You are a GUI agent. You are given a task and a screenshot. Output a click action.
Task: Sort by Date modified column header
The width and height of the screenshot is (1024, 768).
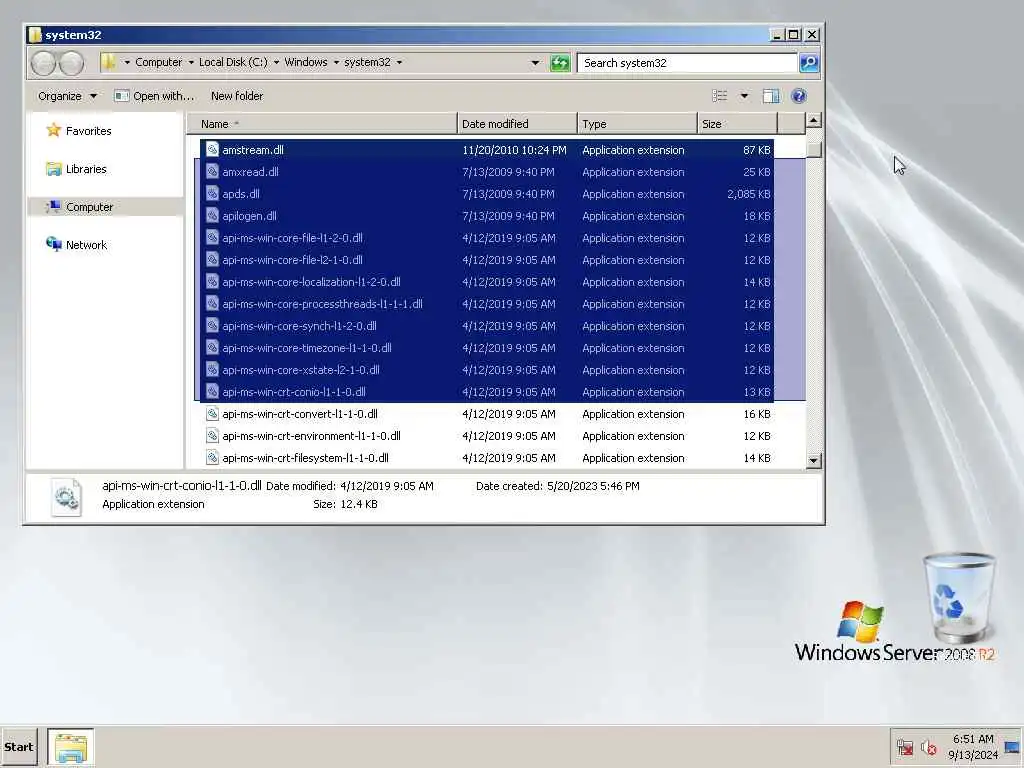(x=517, y=123)
